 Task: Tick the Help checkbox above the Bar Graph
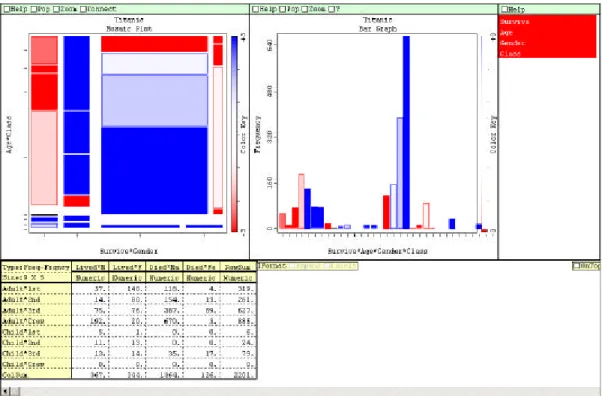(256, 9)
